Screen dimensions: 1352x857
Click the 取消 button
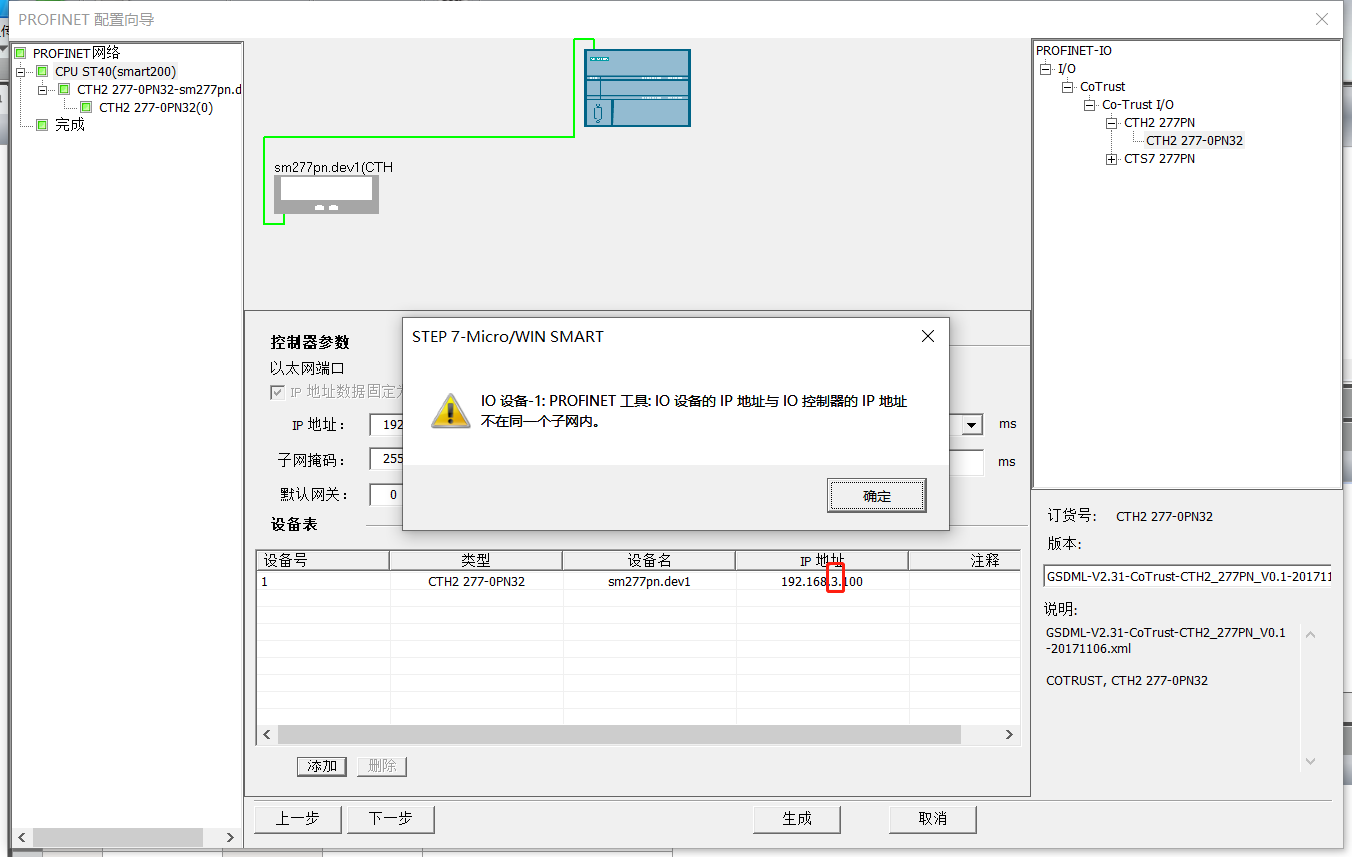(x=932, y=819)
